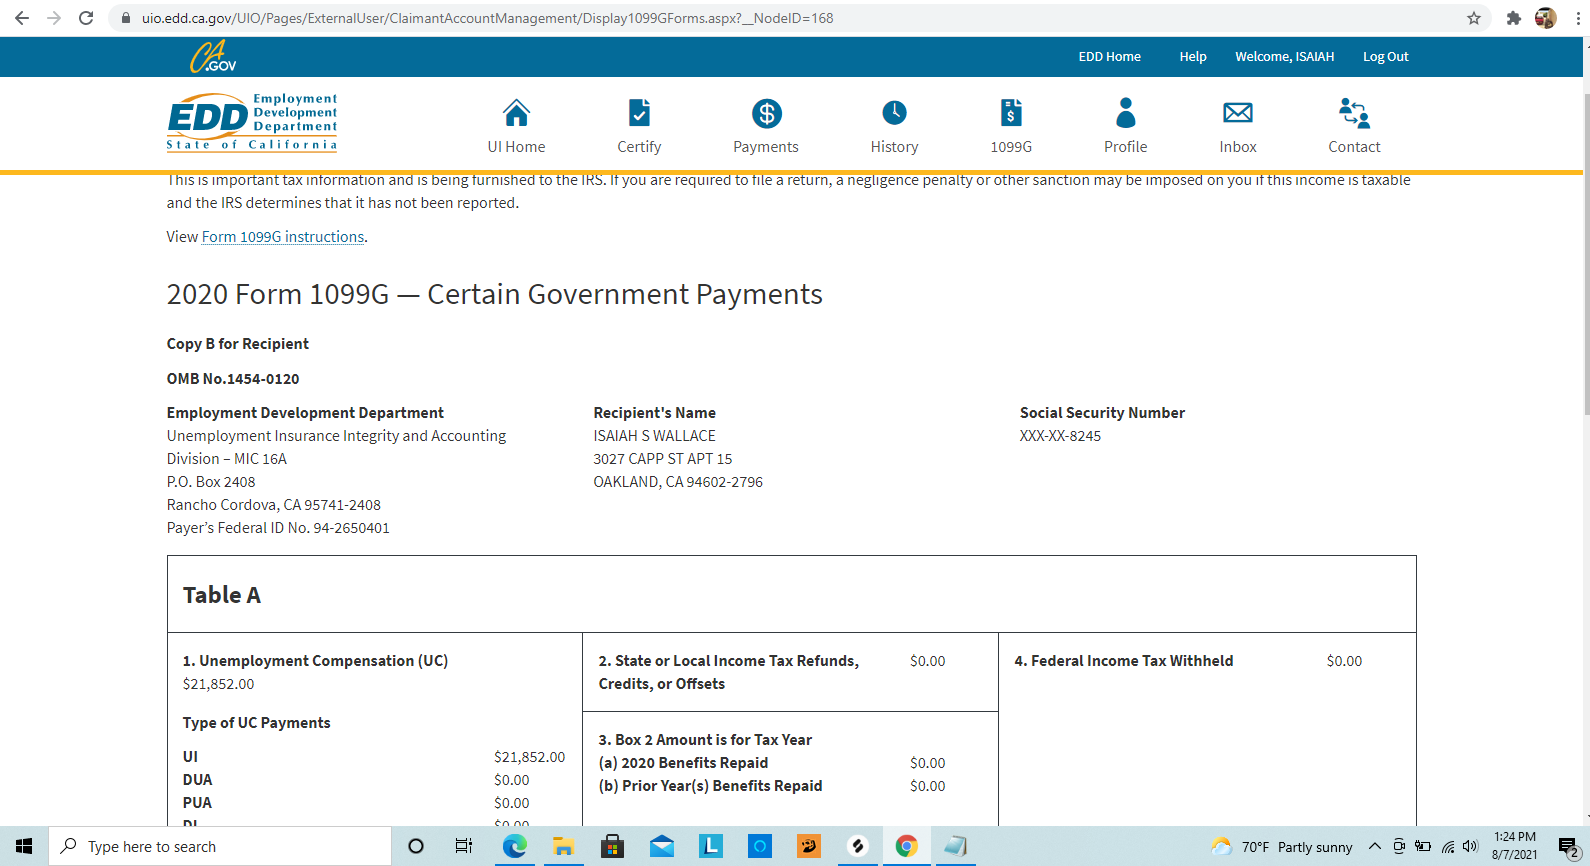Open the Inbox envelope icon
This screenshot has height=866, width=1590.
coord(1237,114)
